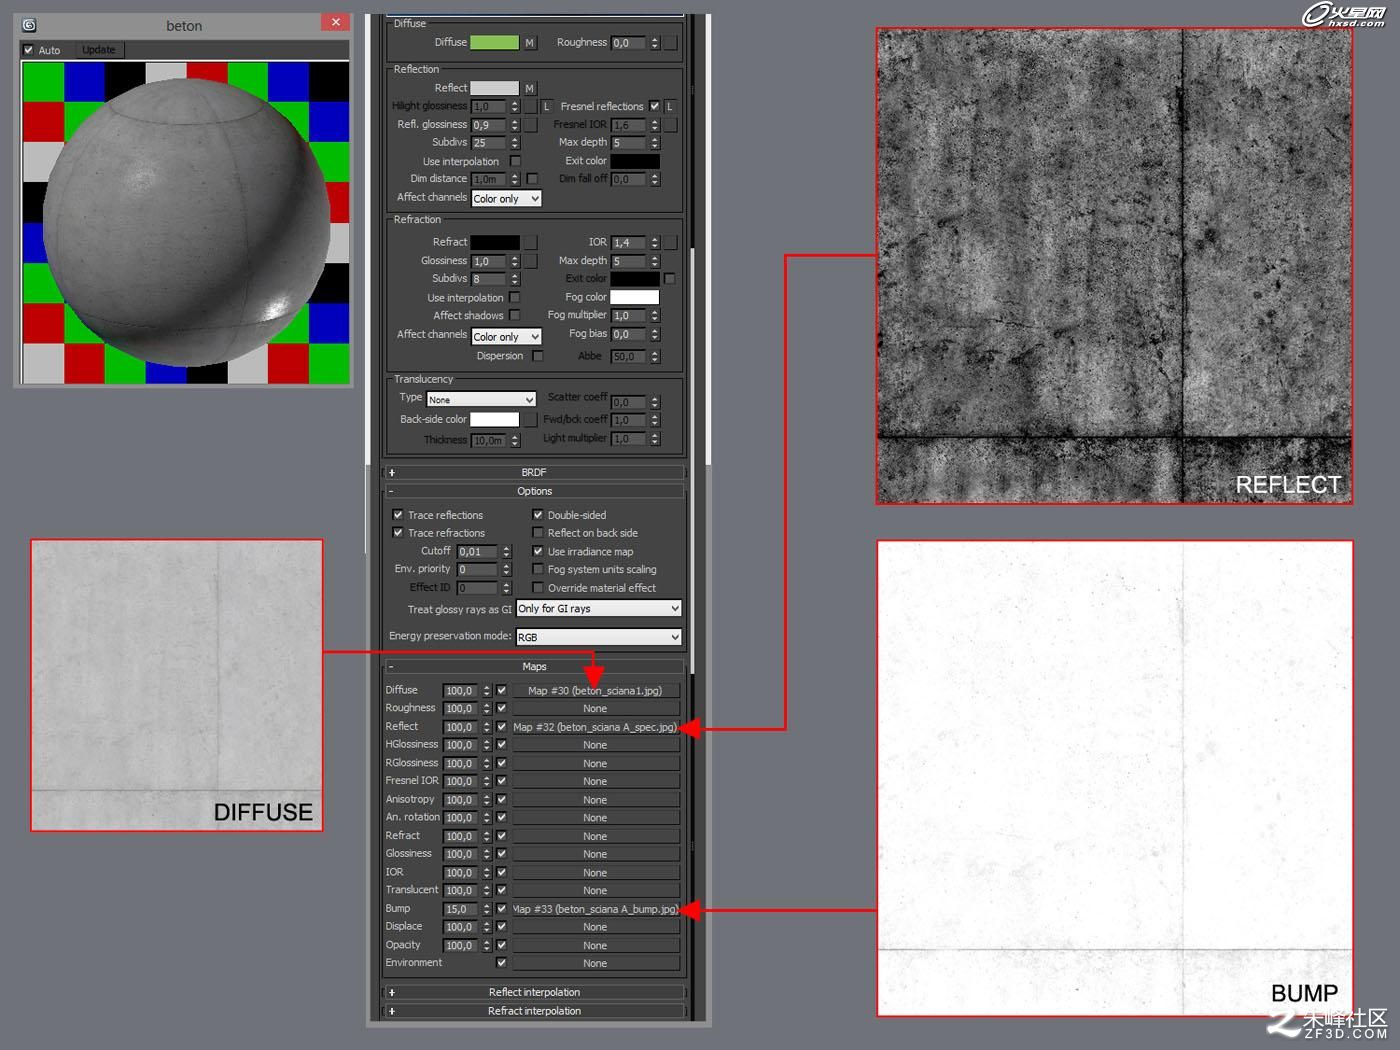Open the Energy preservation mode dropdown
The width and height of the screenshot is (1400, 1050).
click(598, 637)
